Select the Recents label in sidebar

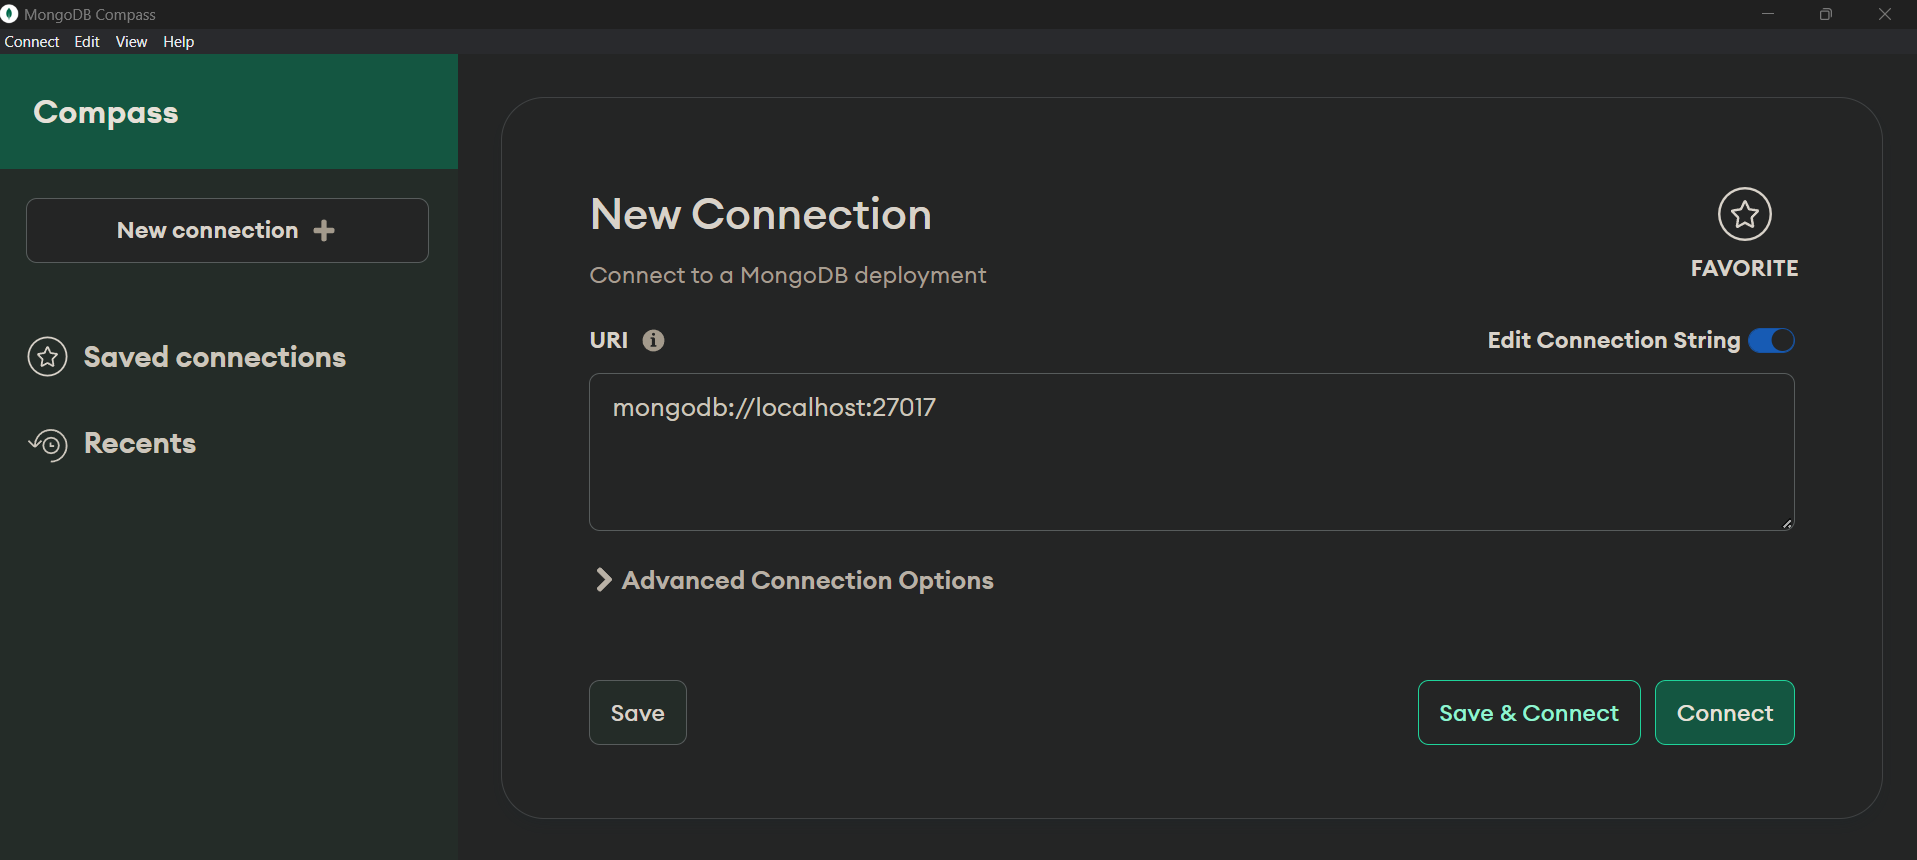click(140, 443)
